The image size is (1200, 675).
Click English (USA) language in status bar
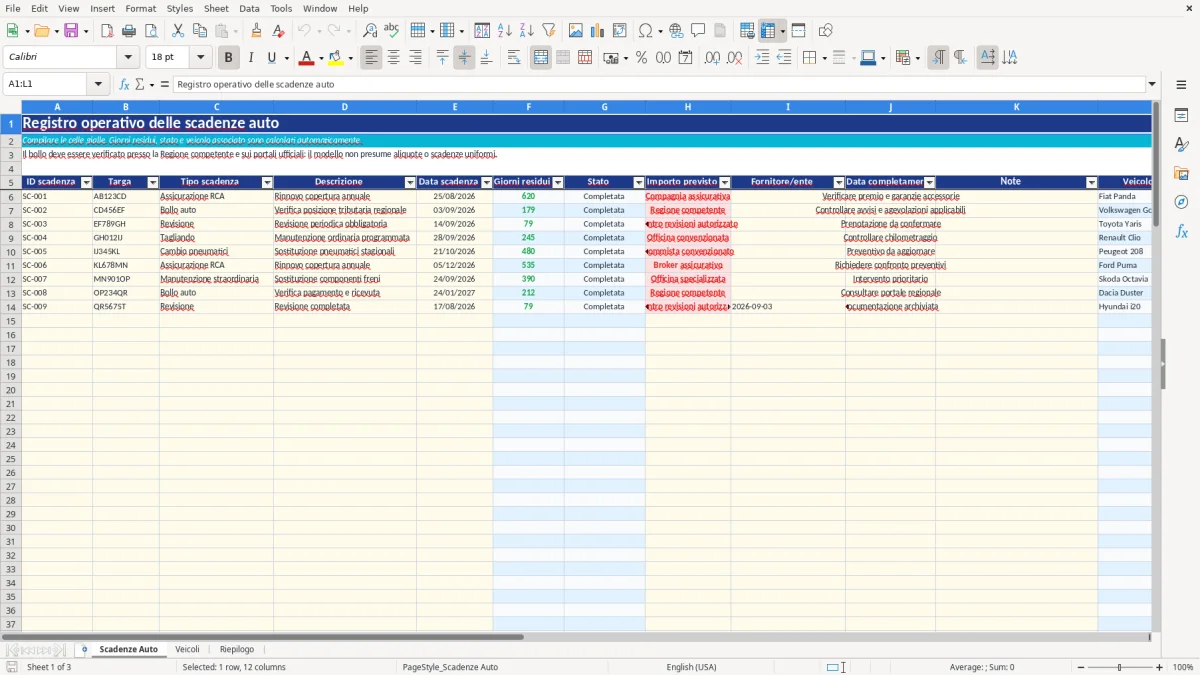(x=691, y=667)
